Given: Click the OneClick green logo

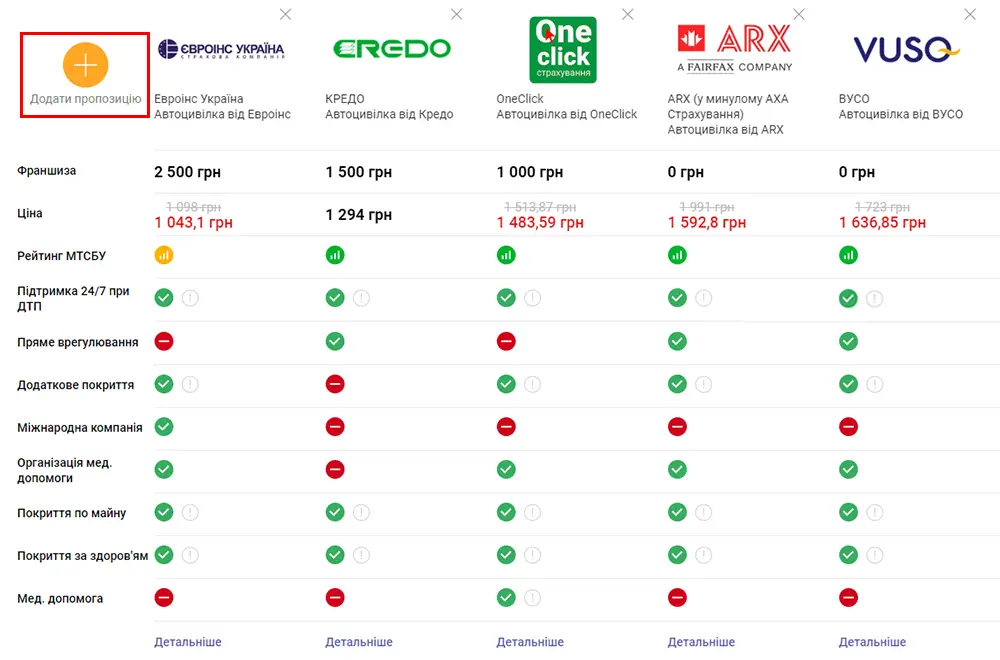Looking at the screenshot, I should coord(562,49).
